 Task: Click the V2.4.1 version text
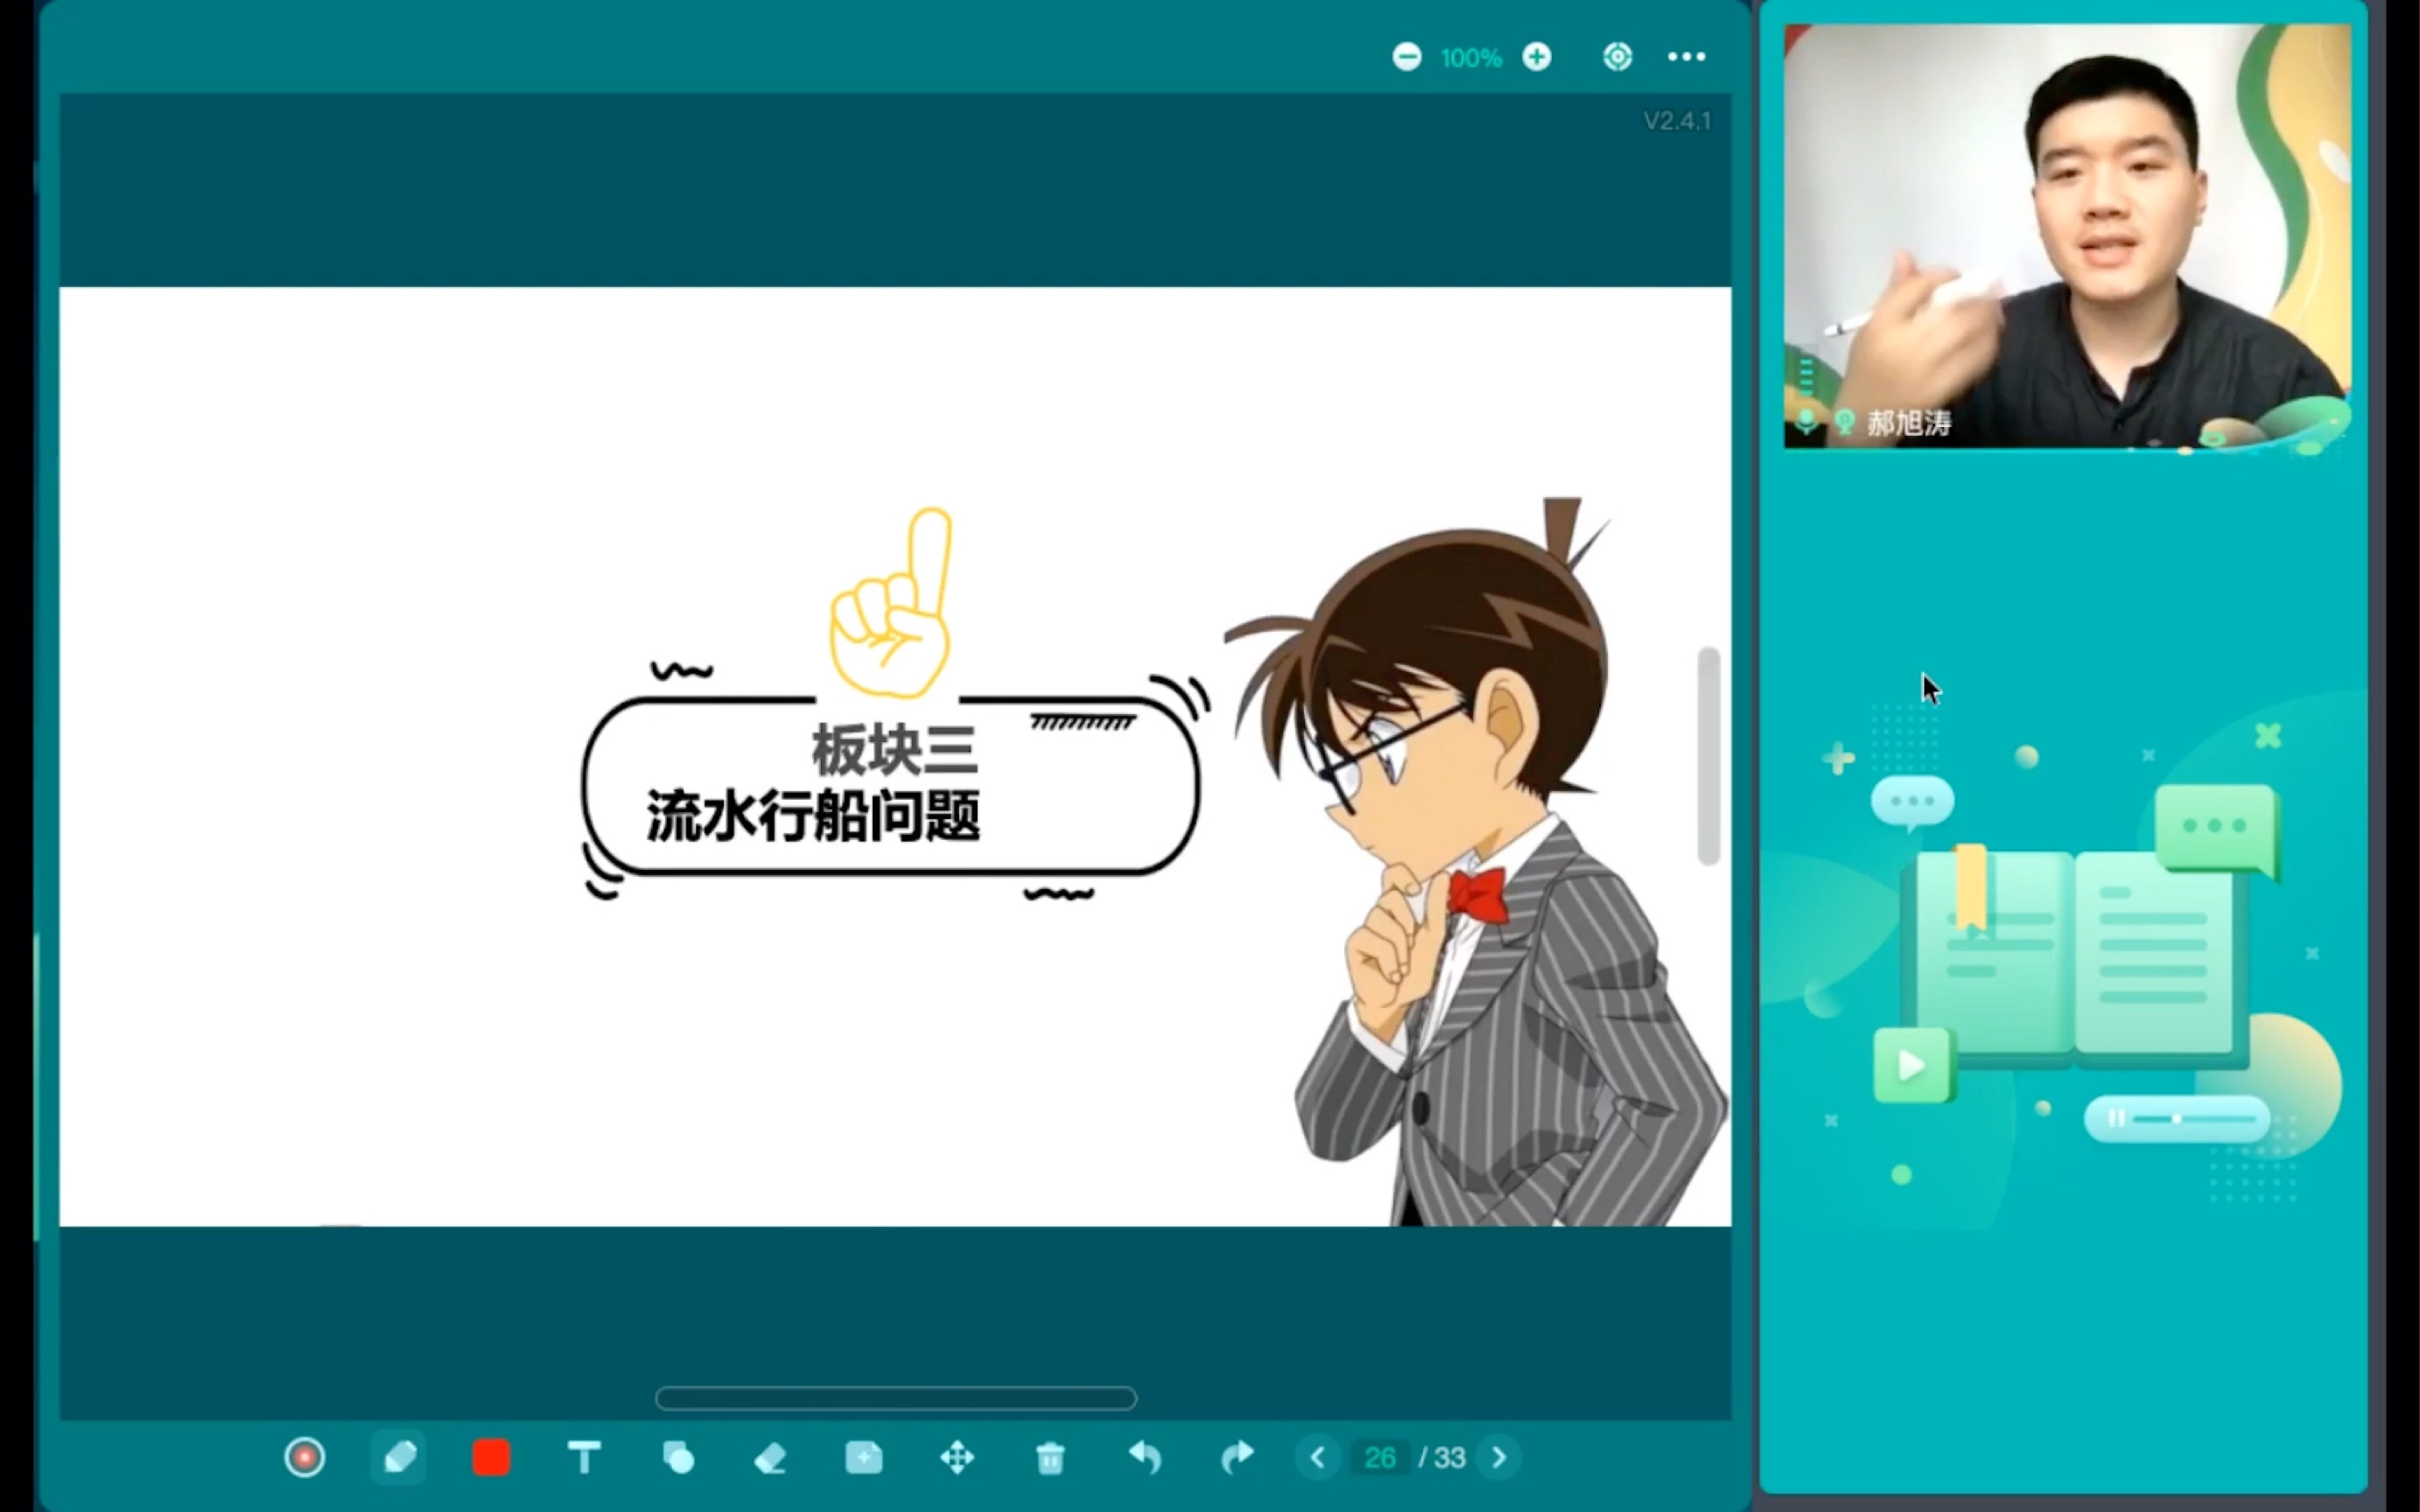click(x=1677, y=121)
